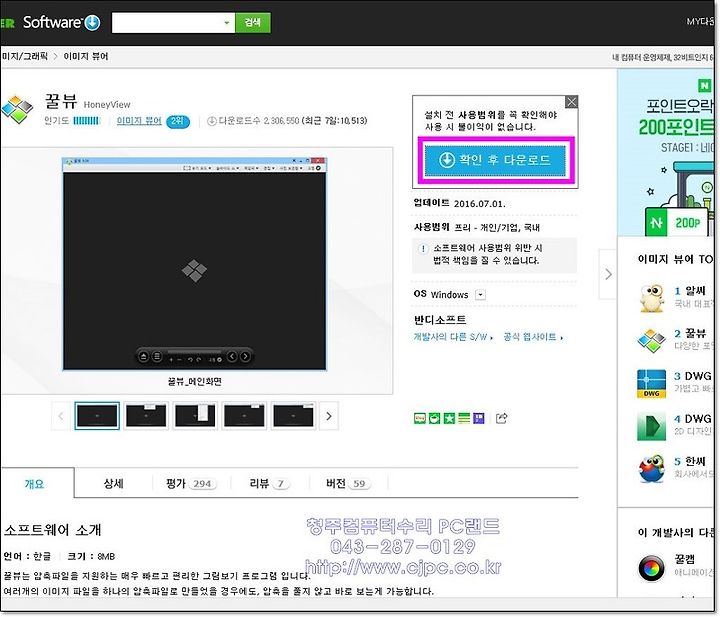Click 5 한씨 ranking text
The width and height of the screenshot is (720, 617).
point(690,461)
